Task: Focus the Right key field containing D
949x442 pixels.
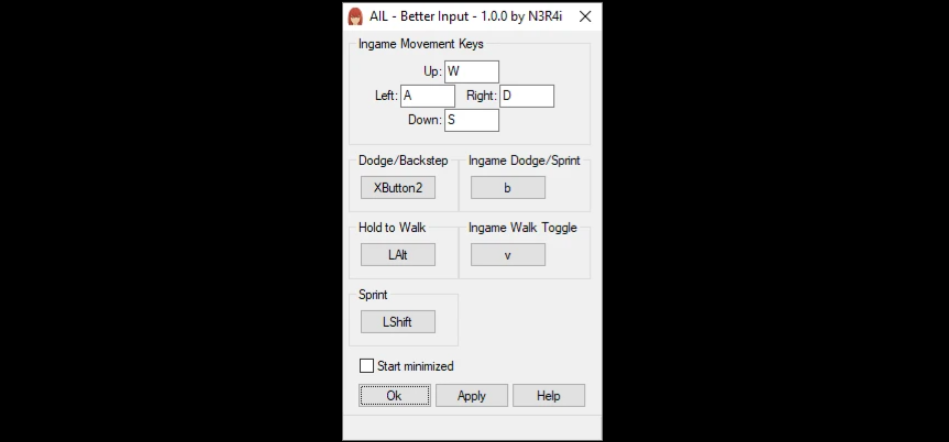Action: click(527, 96)
